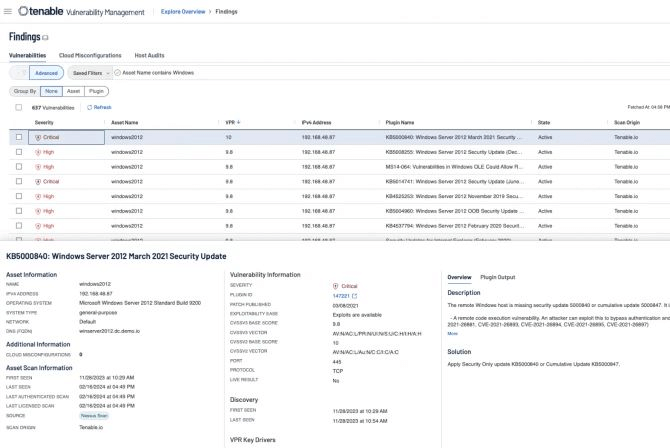670x448 pixels.
Task: Open the Plugin Output tab
Action: (498, 277)
